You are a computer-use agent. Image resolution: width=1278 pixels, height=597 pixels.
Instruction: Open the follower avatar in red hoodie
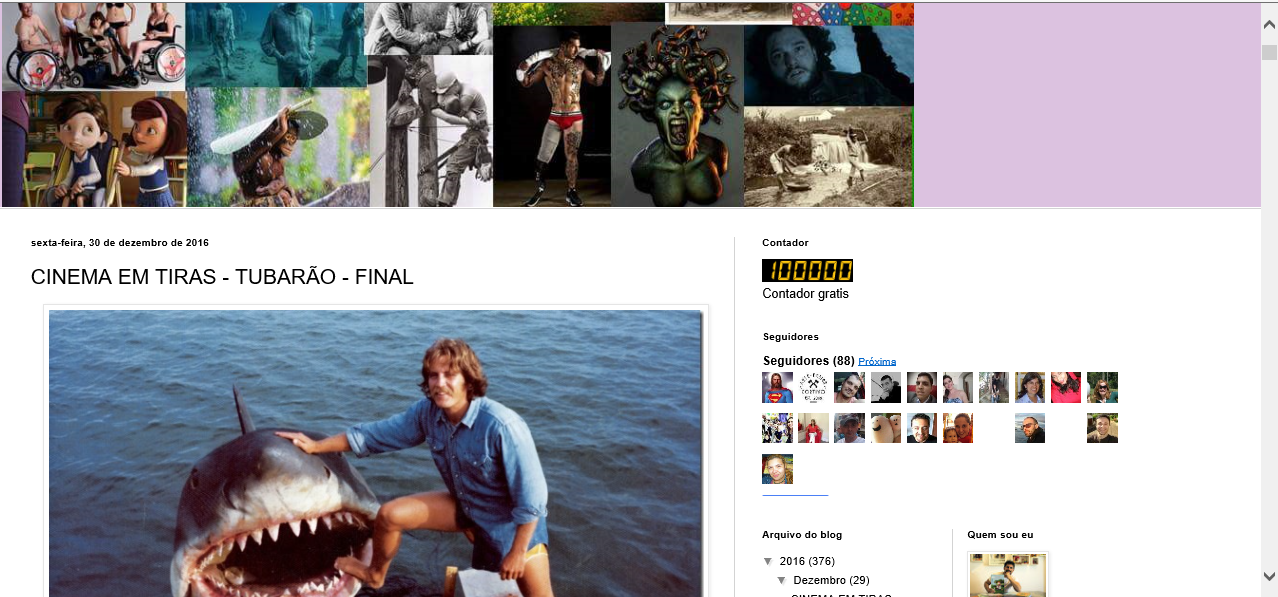point(1066,387)
